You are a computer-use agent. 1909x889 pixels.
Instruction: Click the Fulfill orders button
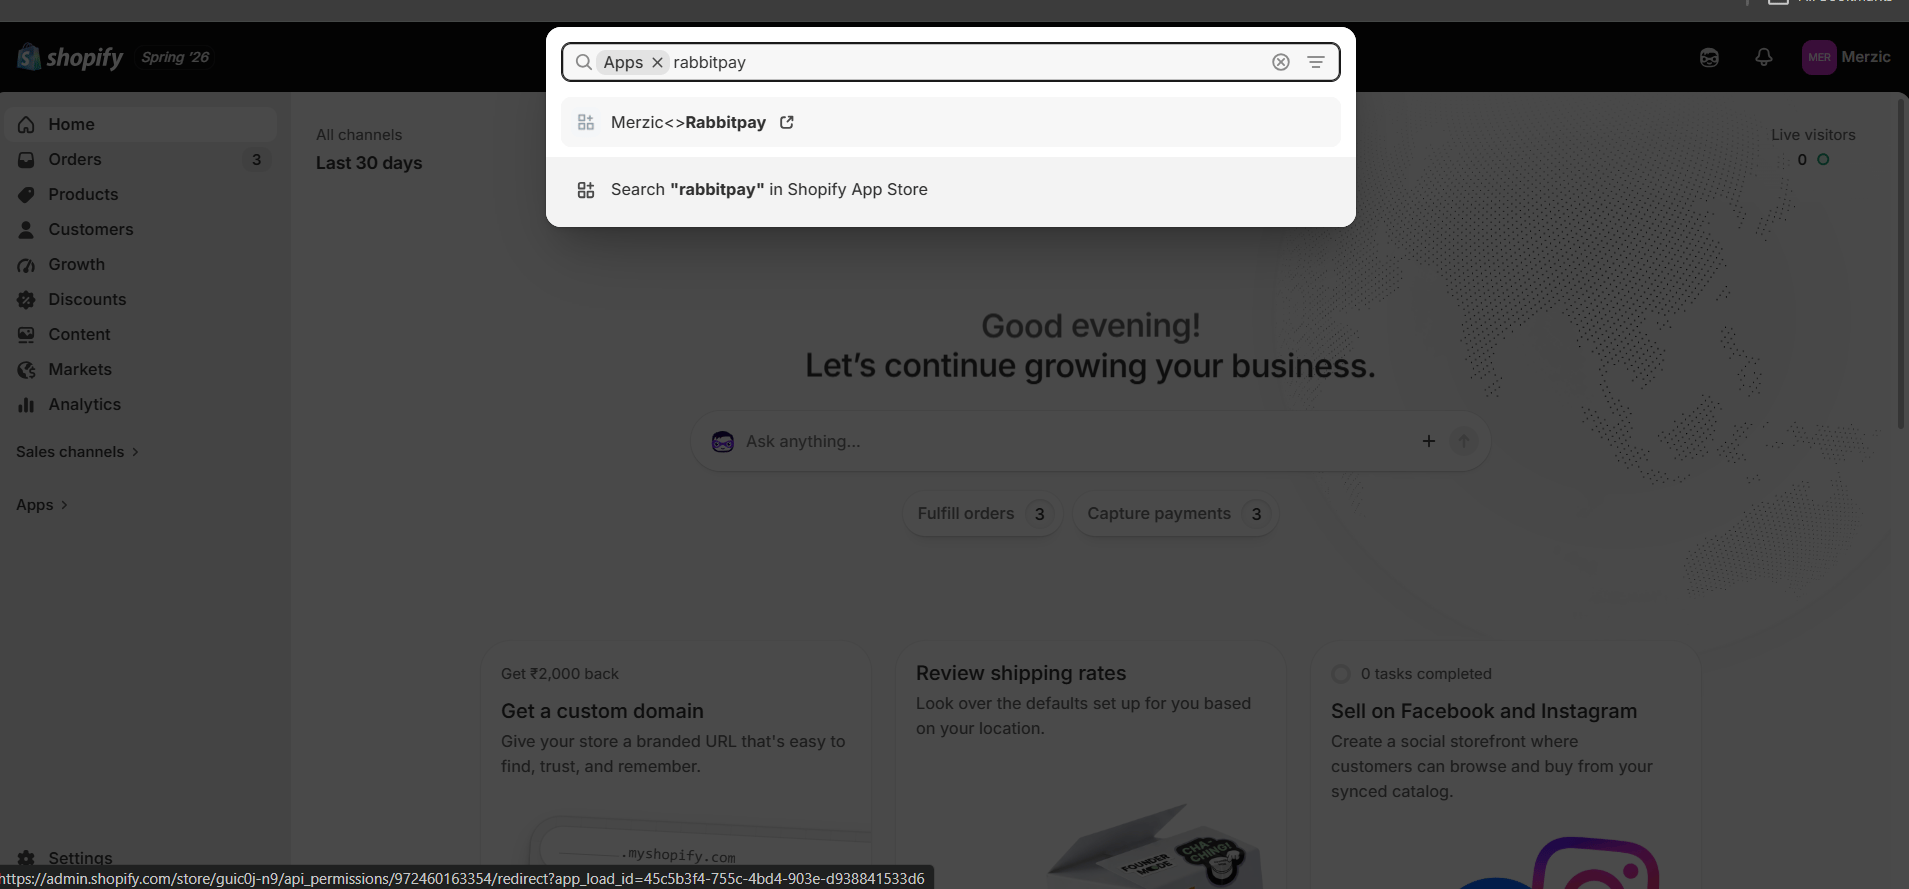(981, 514)
